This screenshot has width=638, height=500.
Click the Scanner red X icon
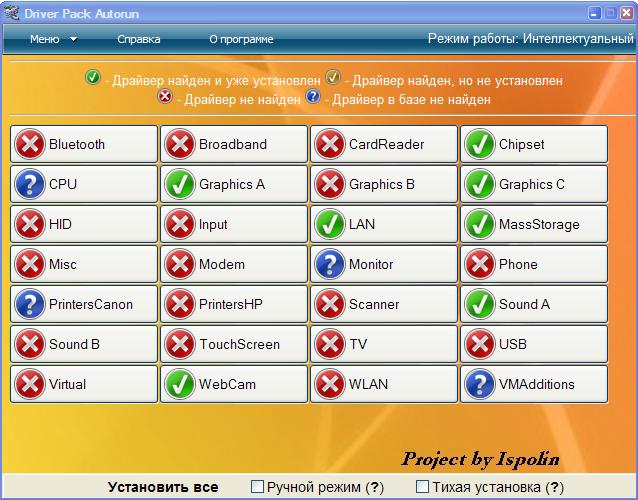click(330, 304)
